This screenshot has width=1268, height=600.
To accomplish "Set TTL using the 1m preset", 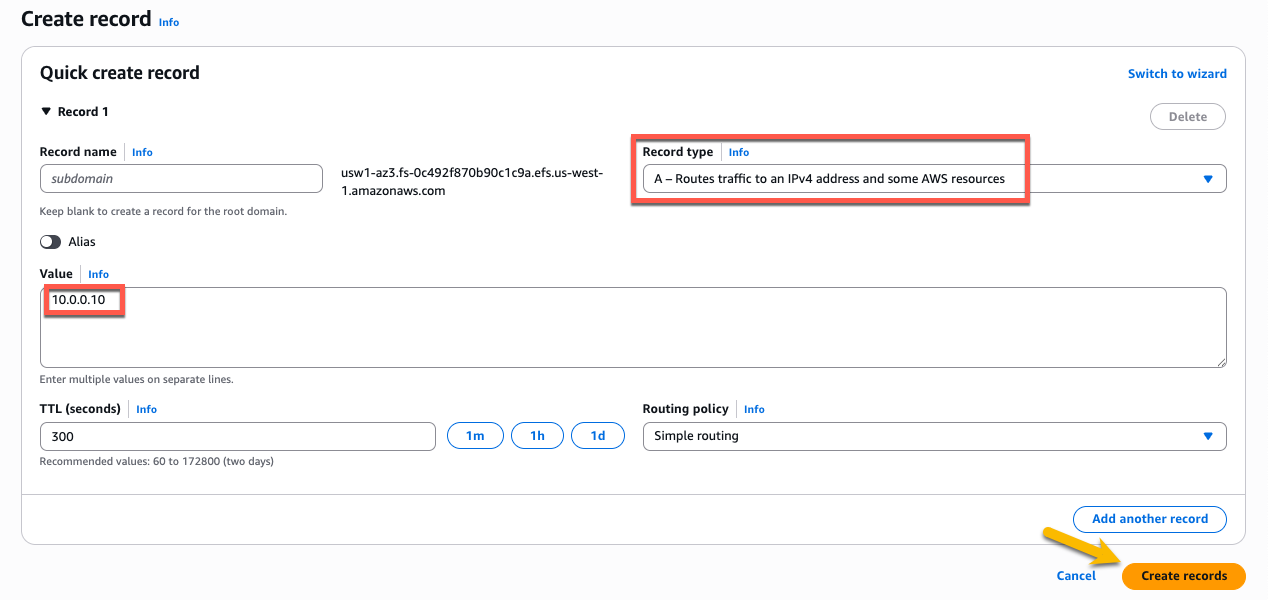I will (x=475, y=435).
